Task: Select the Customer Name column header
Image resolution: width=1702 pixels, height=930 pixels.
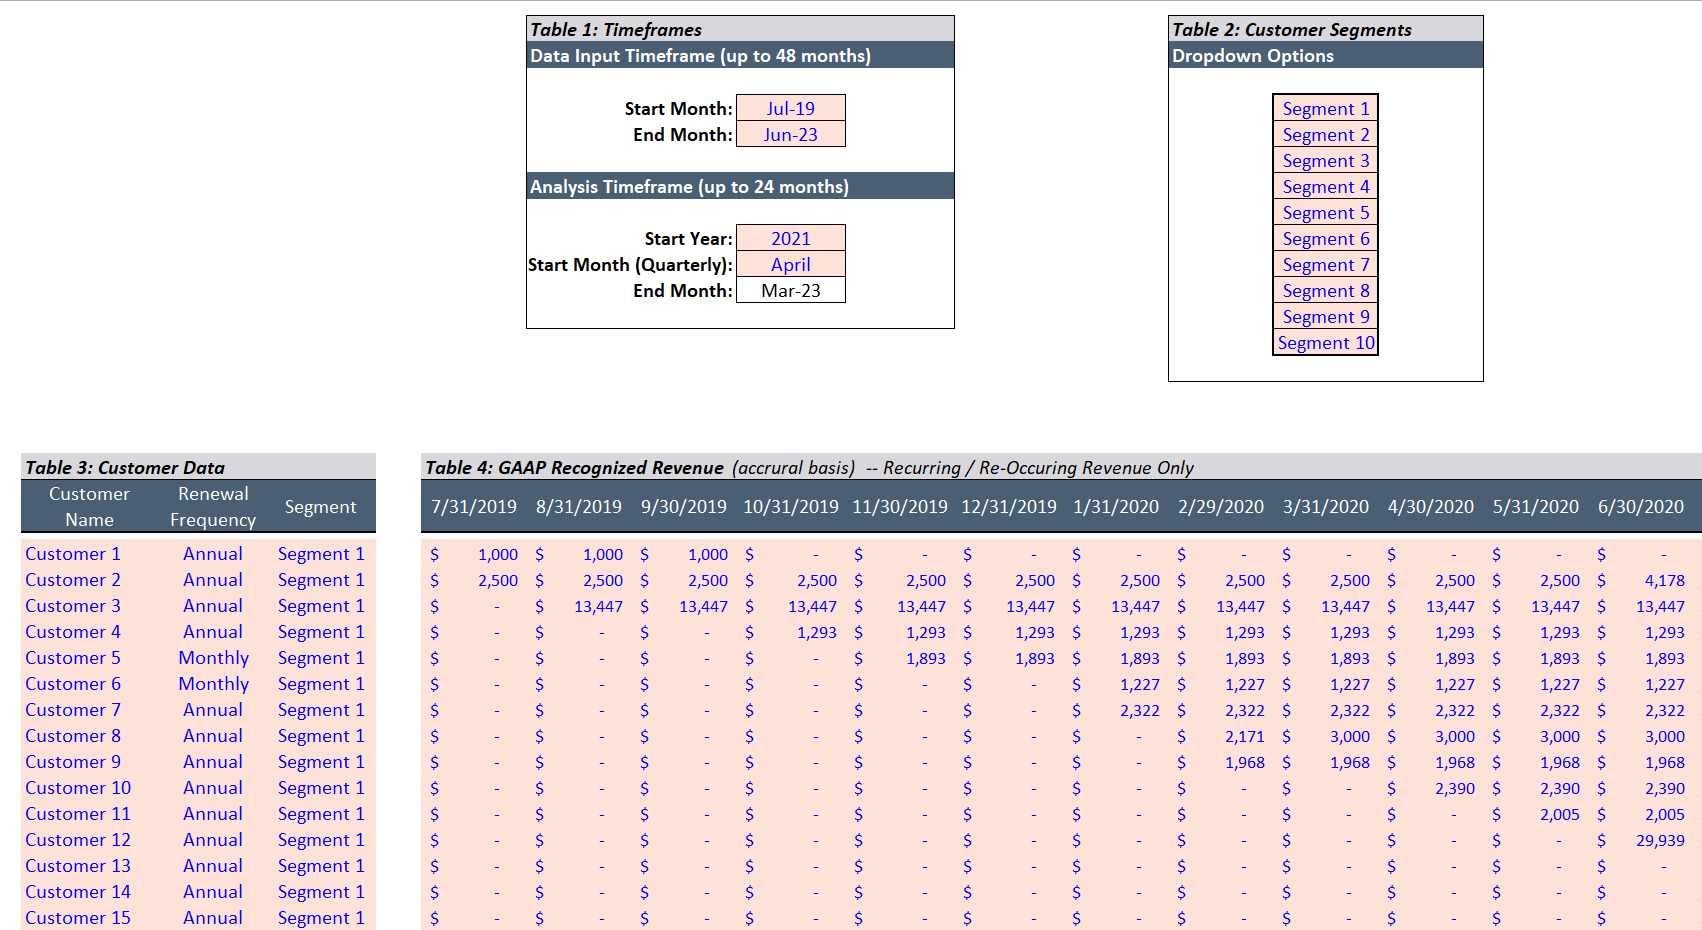Action: 89,506
